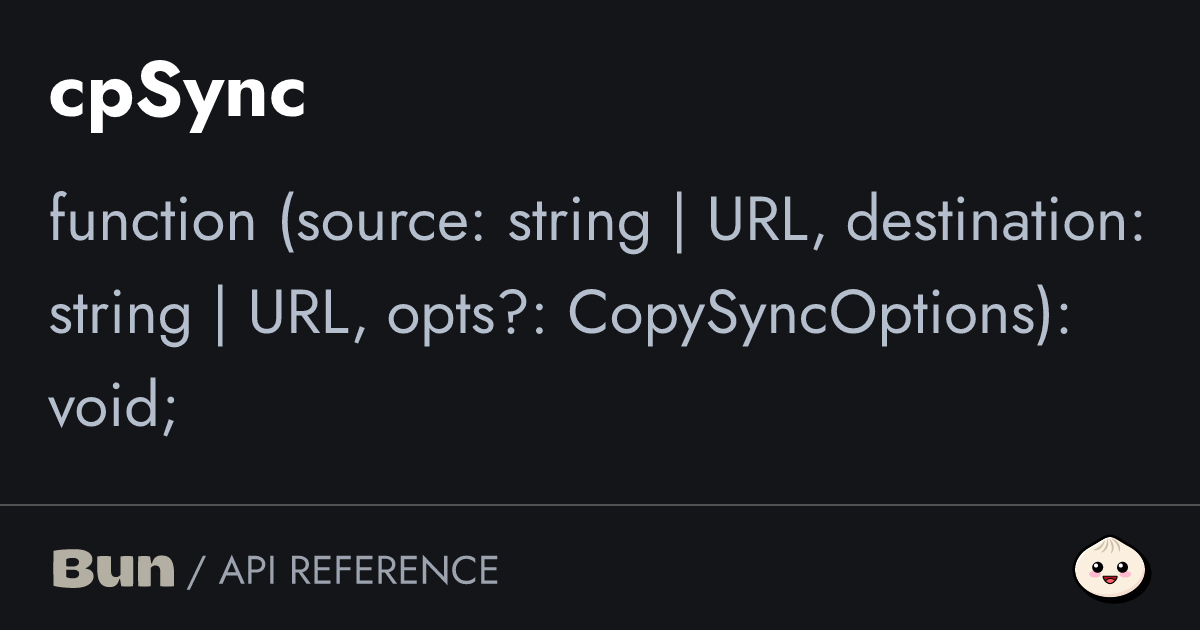Click the pipe symbol after destination string
Screen dimensions: 1200x630
click(x=220, y=314)
